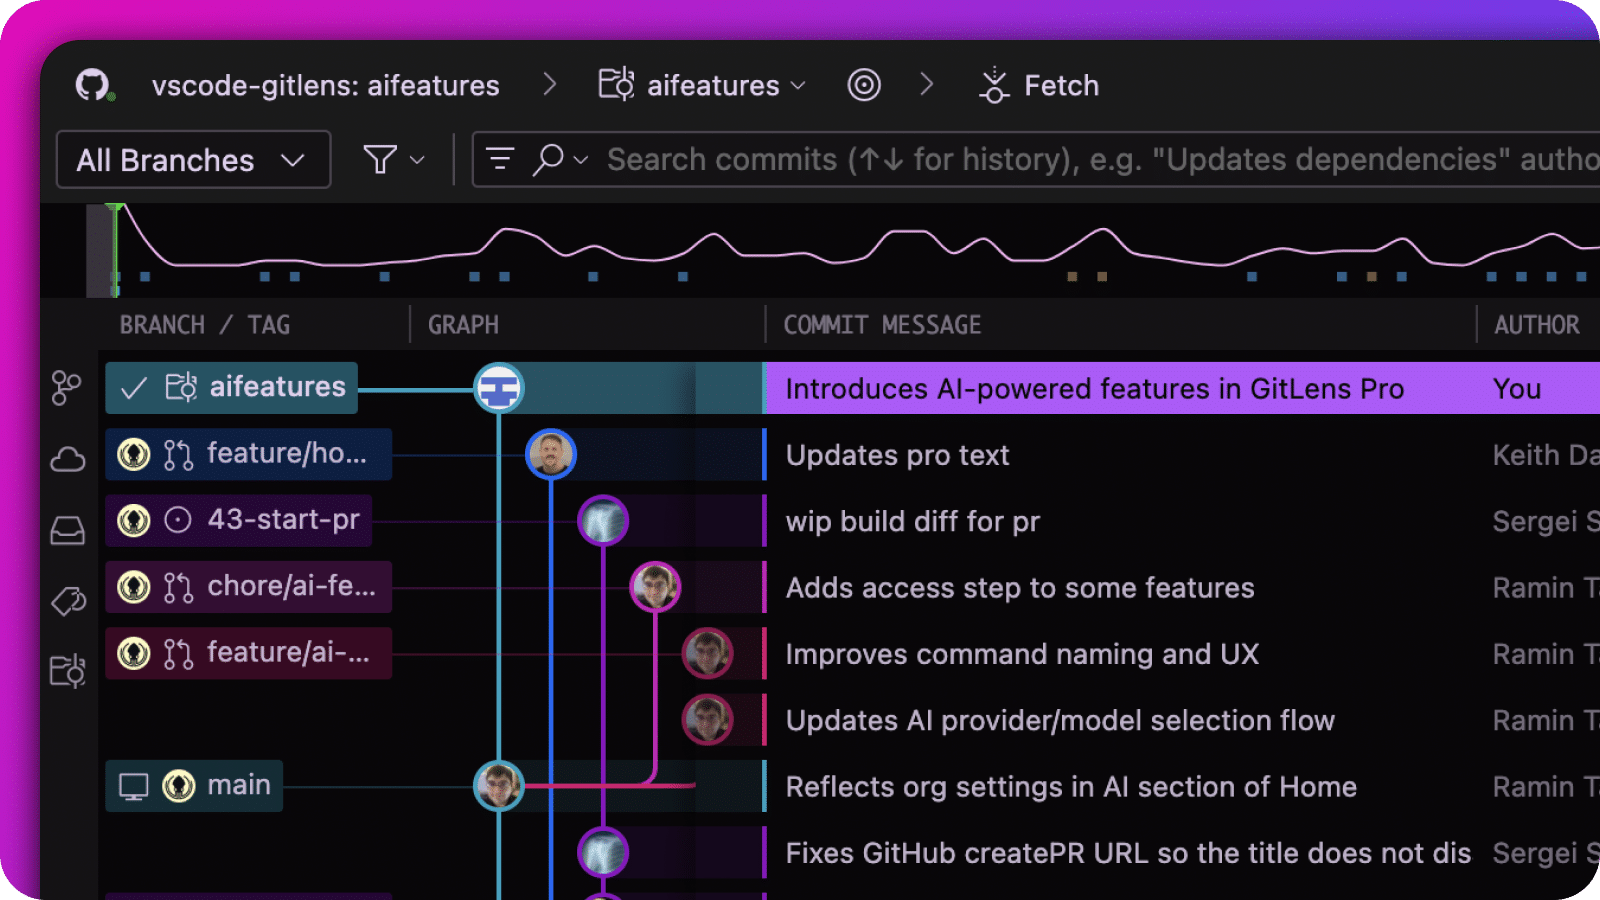This screenshot has width=1600, height=900.
Task: Click the target icon to jump to HEAD
Action: 864,85
